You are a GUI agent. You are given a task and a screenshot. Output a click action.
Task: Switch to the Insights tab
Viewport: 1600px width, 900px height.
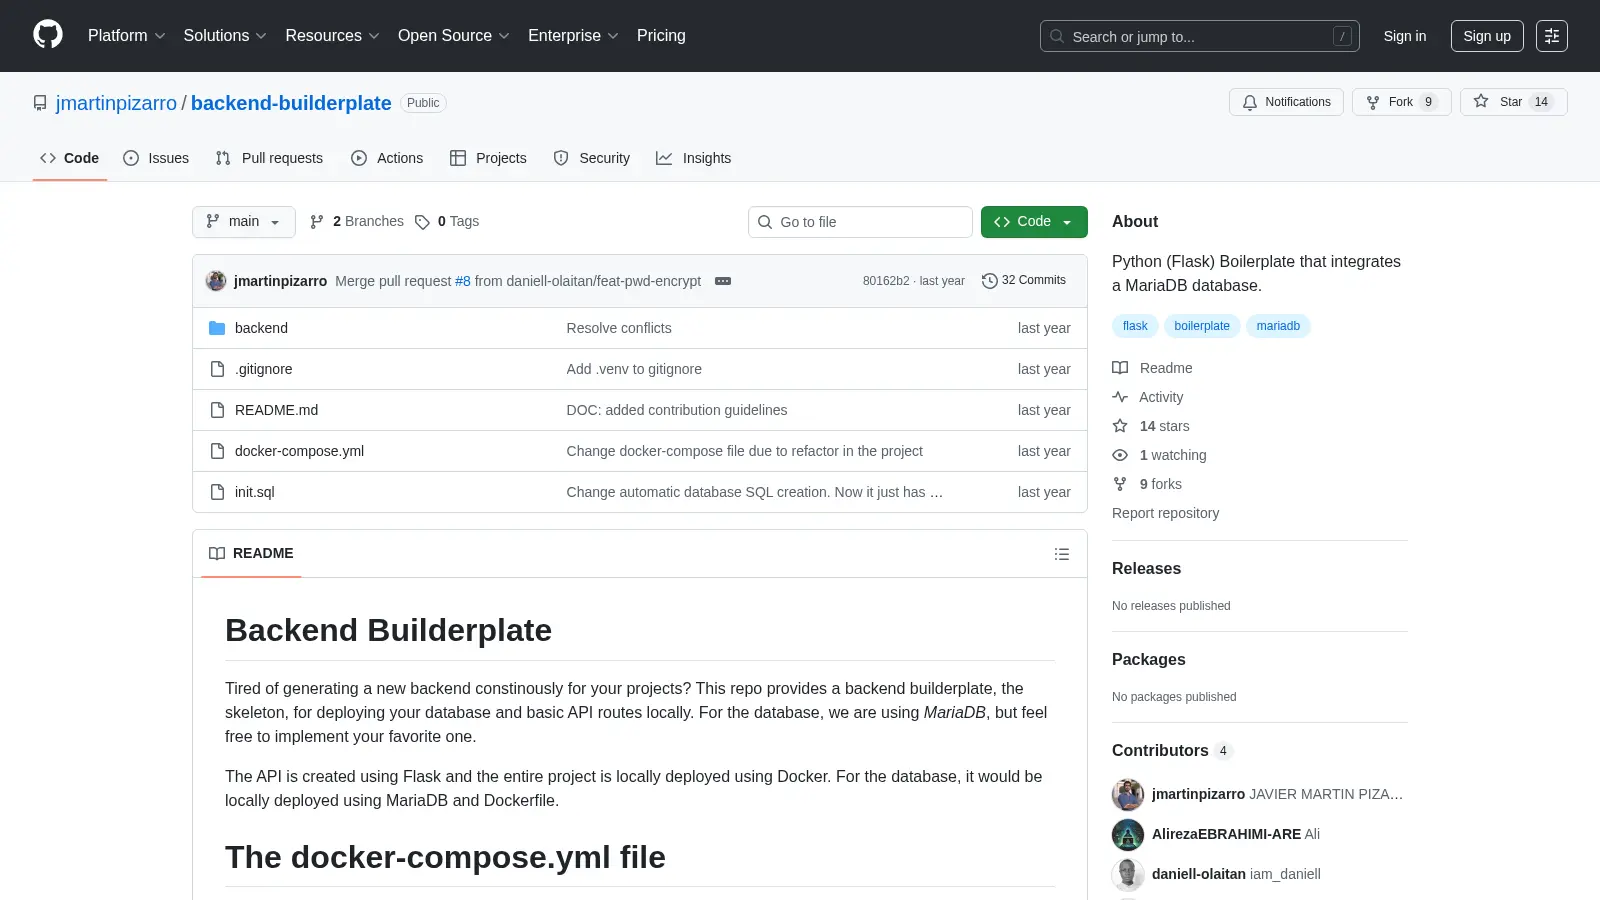(694, 158)
